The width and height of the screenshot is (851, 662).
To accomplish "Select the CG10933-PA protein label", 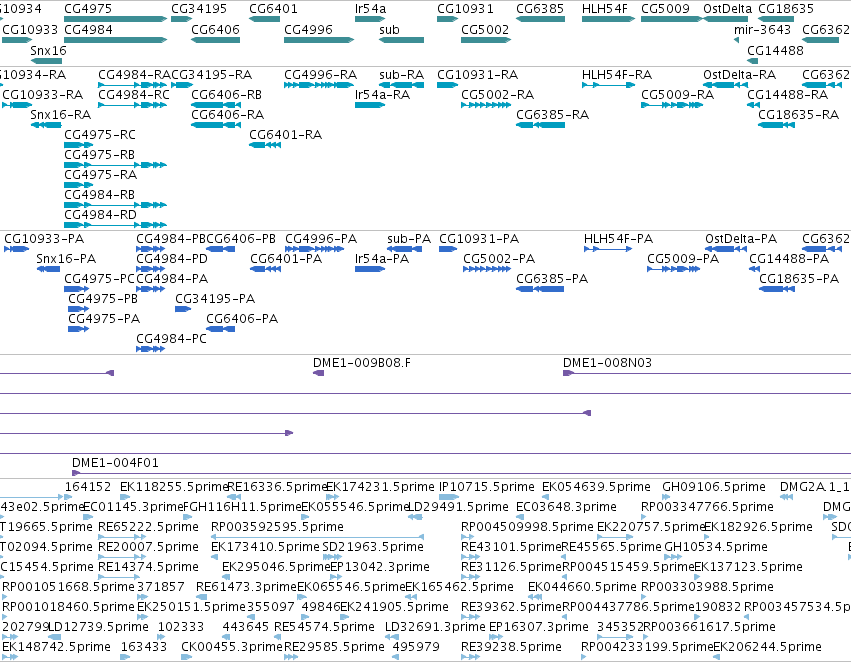I will coord(44,239).
